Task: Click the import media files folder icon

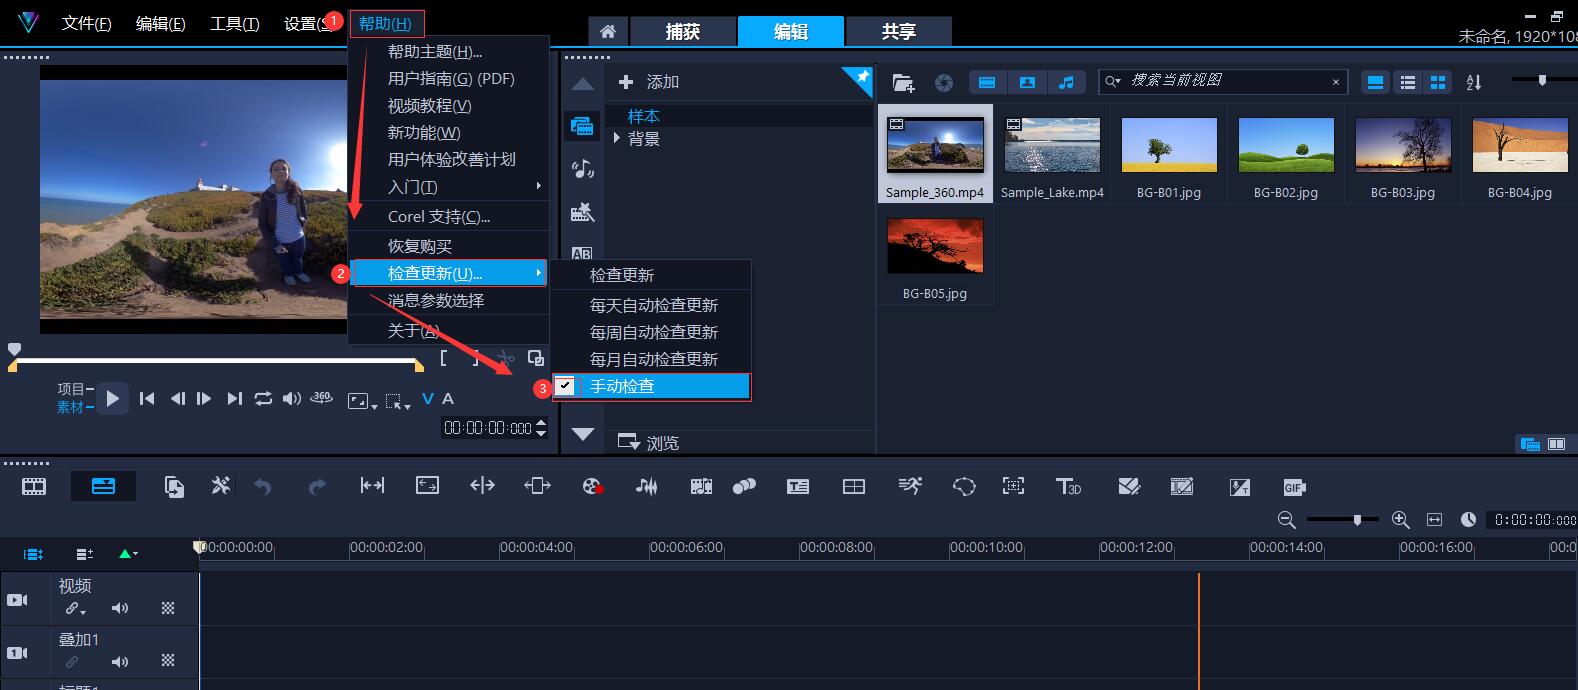Action: 903,82
